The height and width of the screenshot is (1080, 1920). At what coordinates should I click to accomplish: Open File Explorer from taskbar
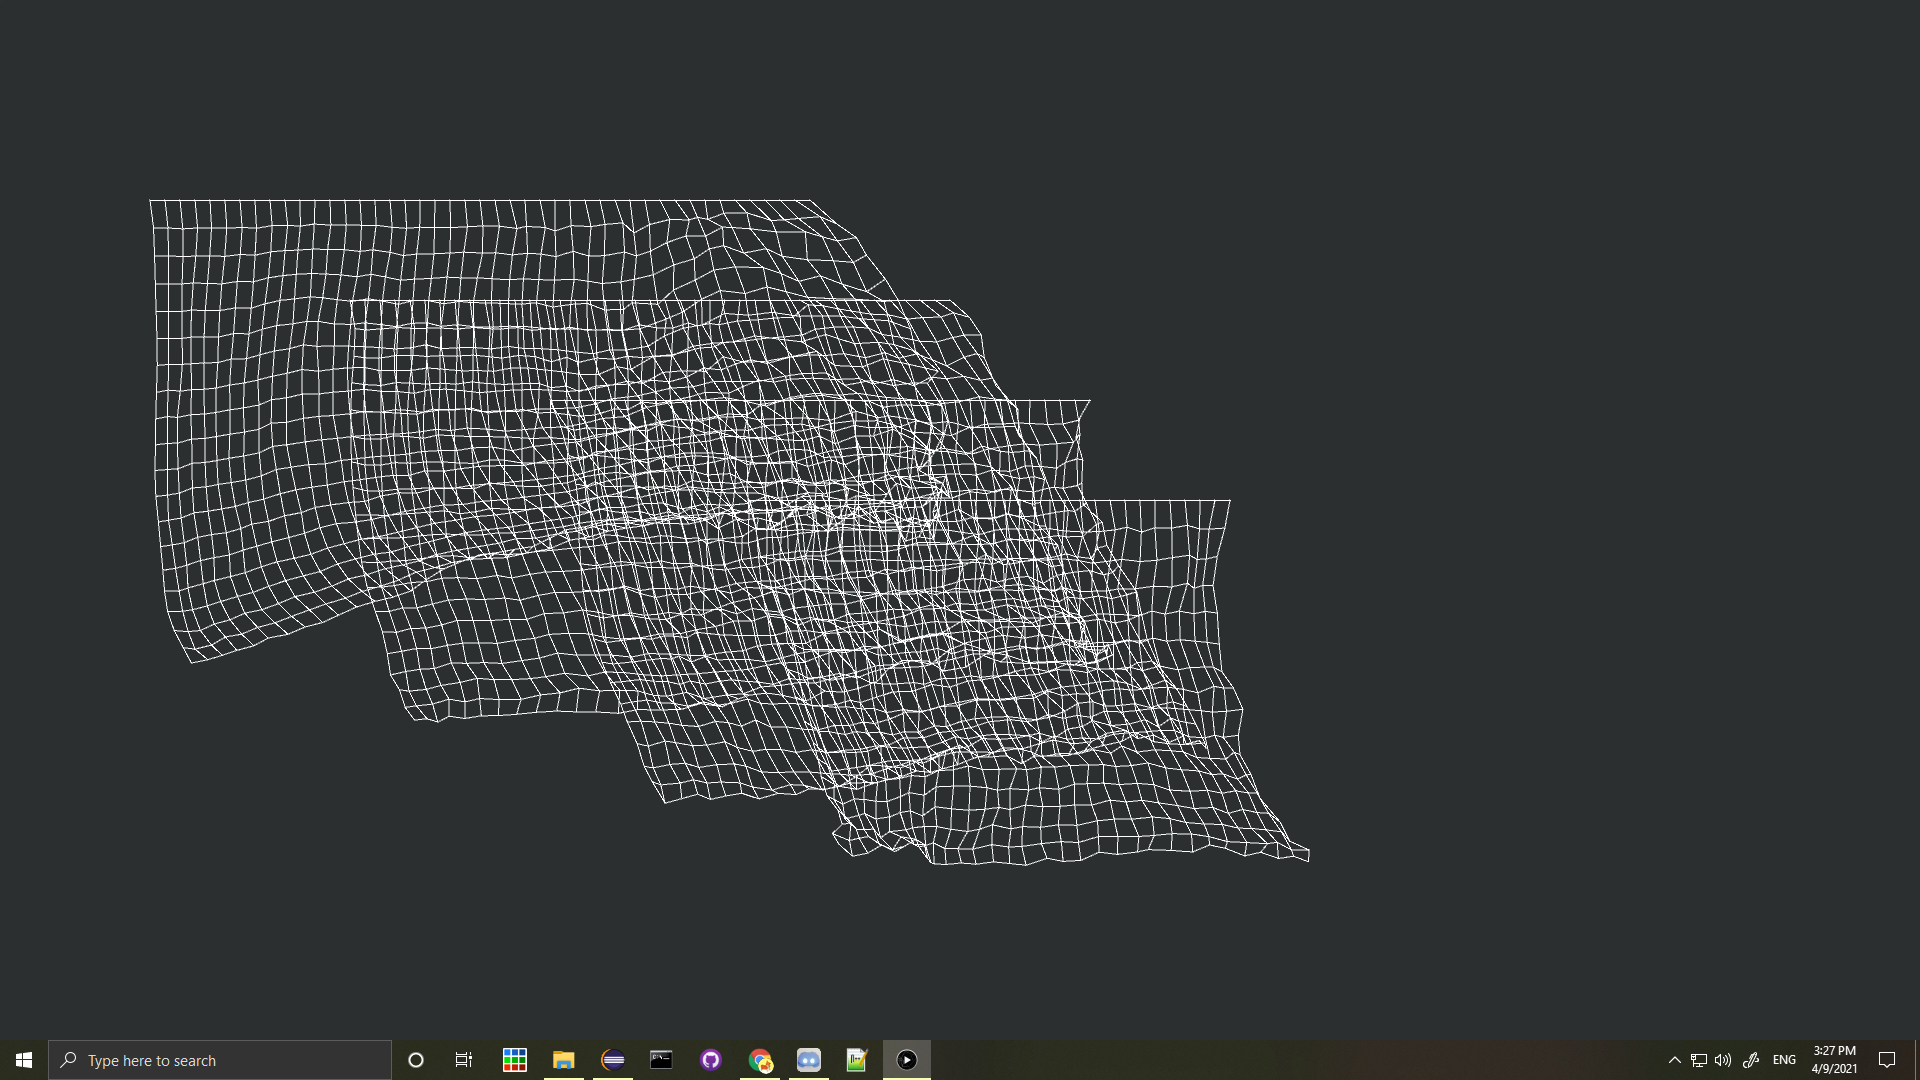coord(564,1060)
